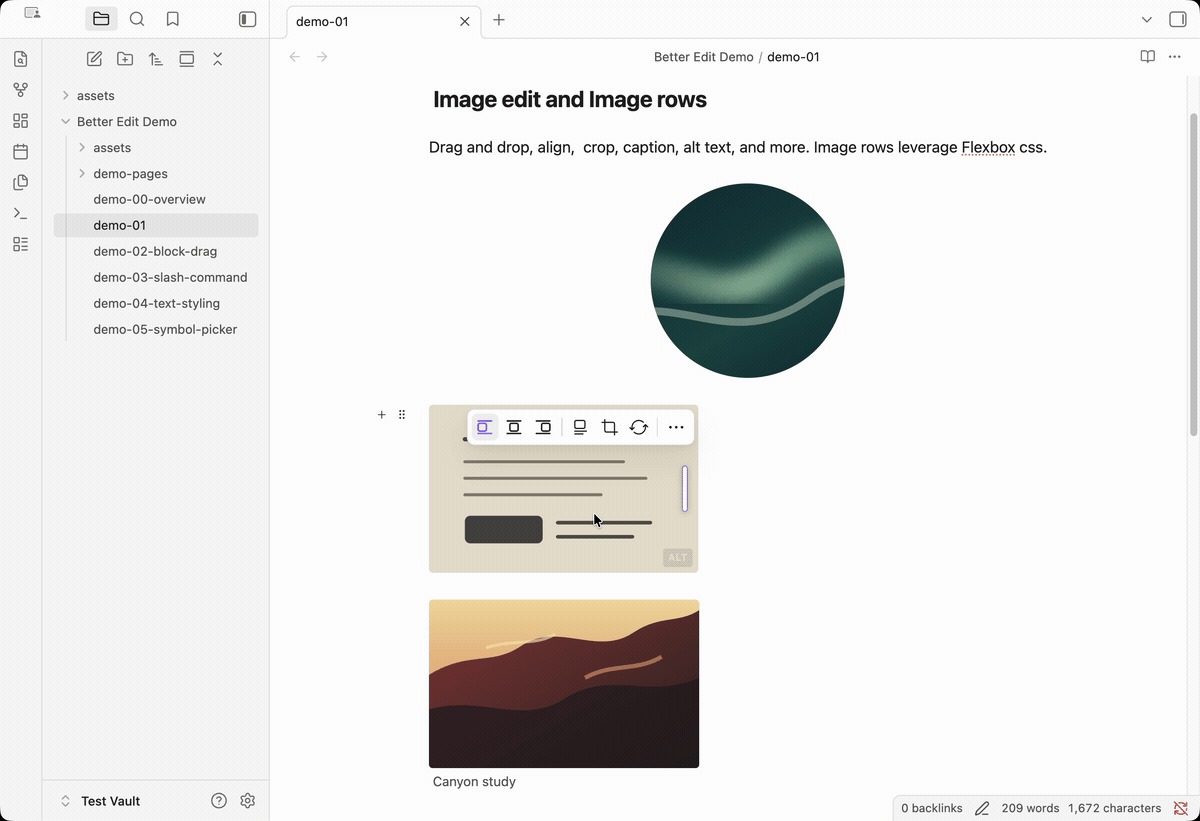Align image center in image toolbar
Image resolution: width=1200 pixels, height=821 pixels.
pos(514,427)
